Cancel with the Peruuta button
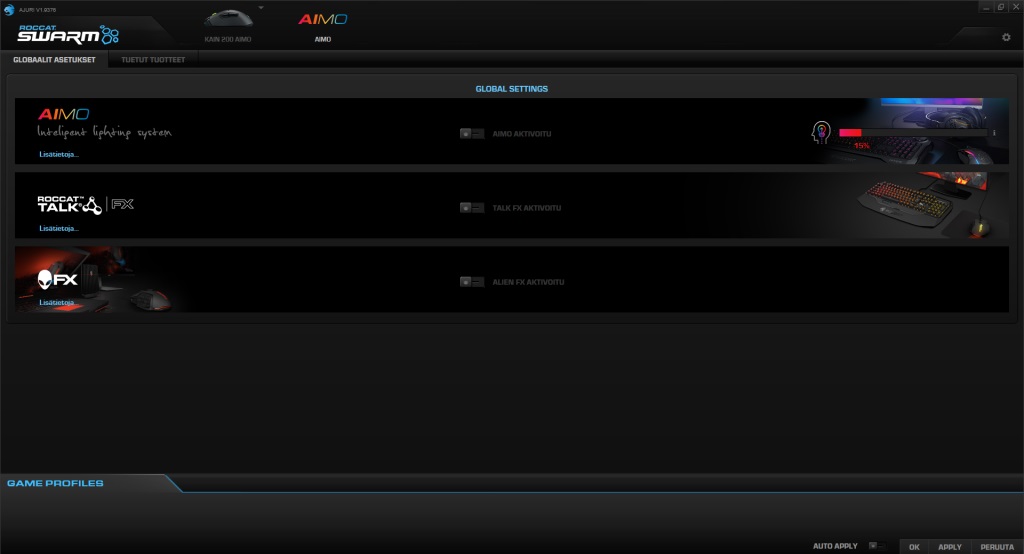The height and width of the screenshot is (554, 1024). (x=997, y=547)
